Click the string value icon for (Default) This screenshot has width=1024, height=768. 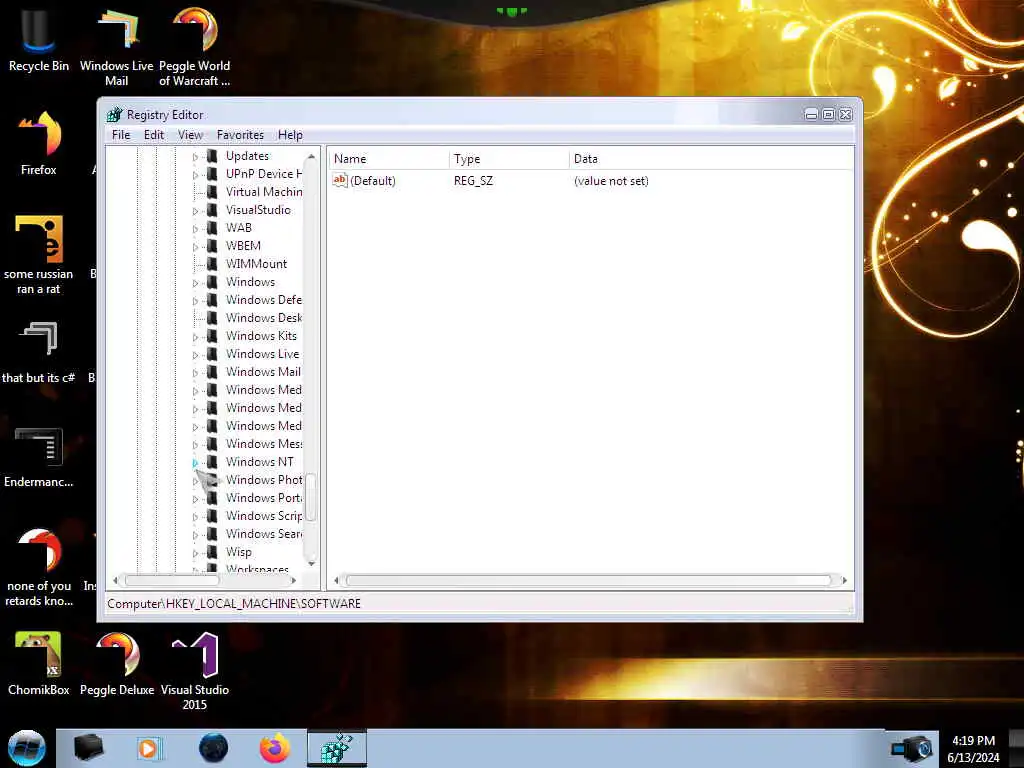click(x=340, y=180)
